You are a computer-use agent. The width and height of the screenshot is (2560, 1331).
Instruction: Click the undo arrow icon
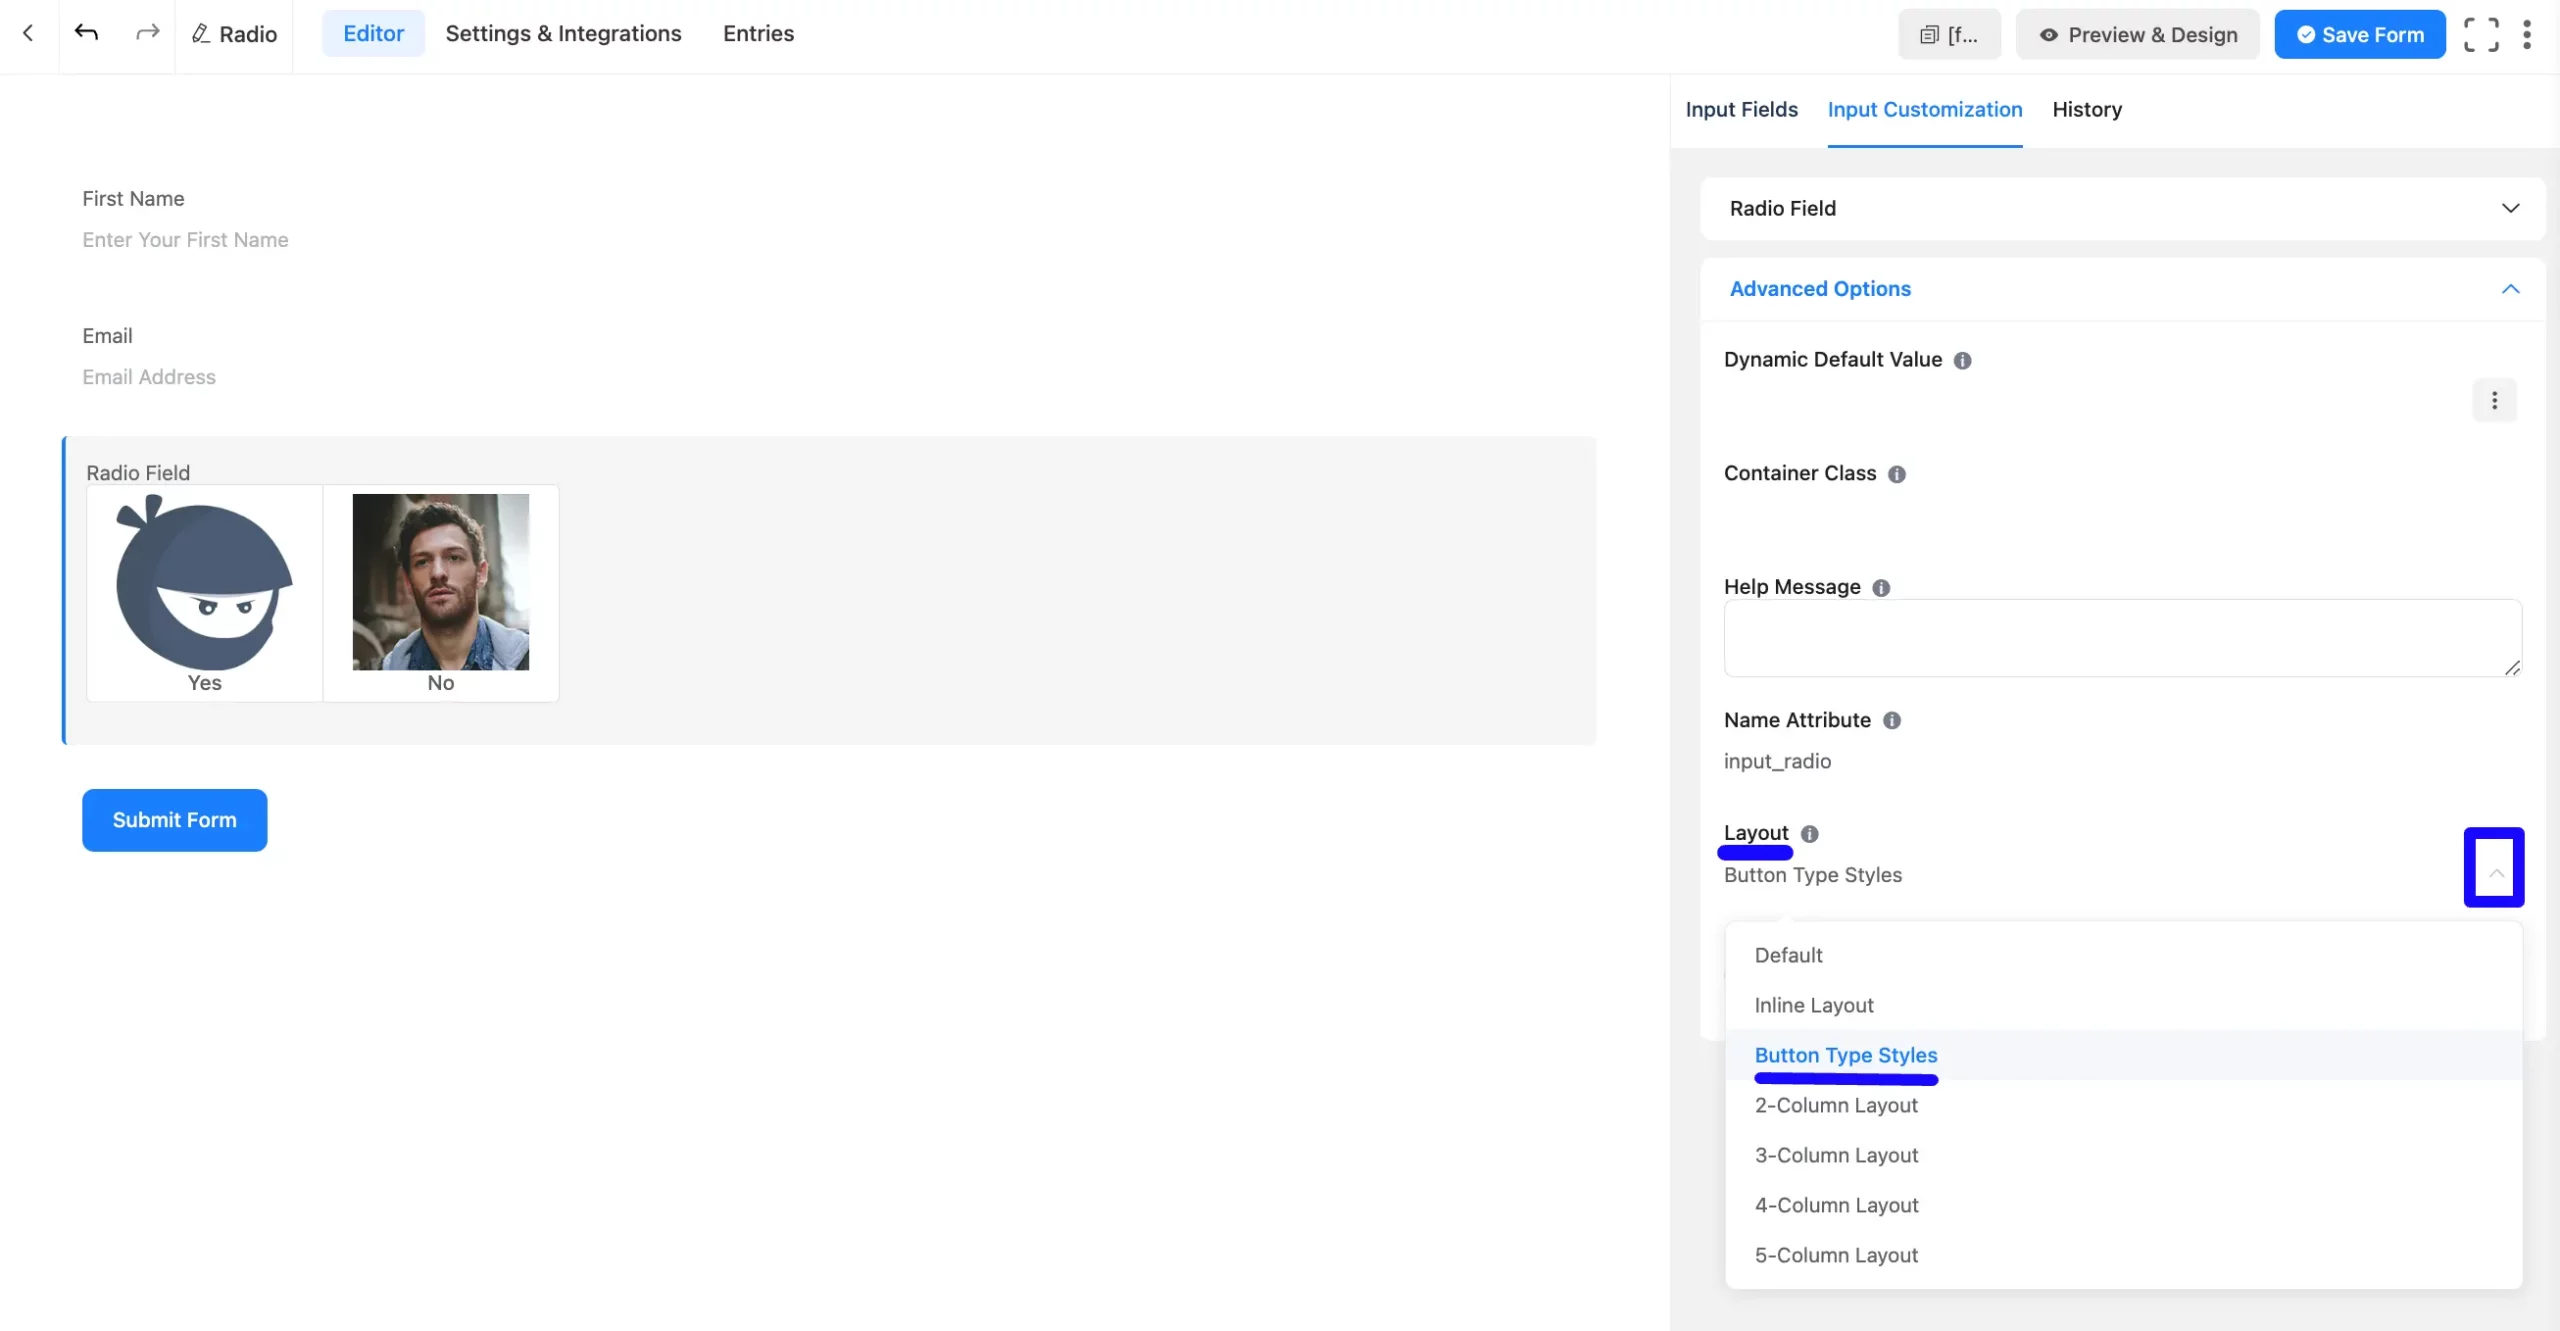tap(87, 34)
